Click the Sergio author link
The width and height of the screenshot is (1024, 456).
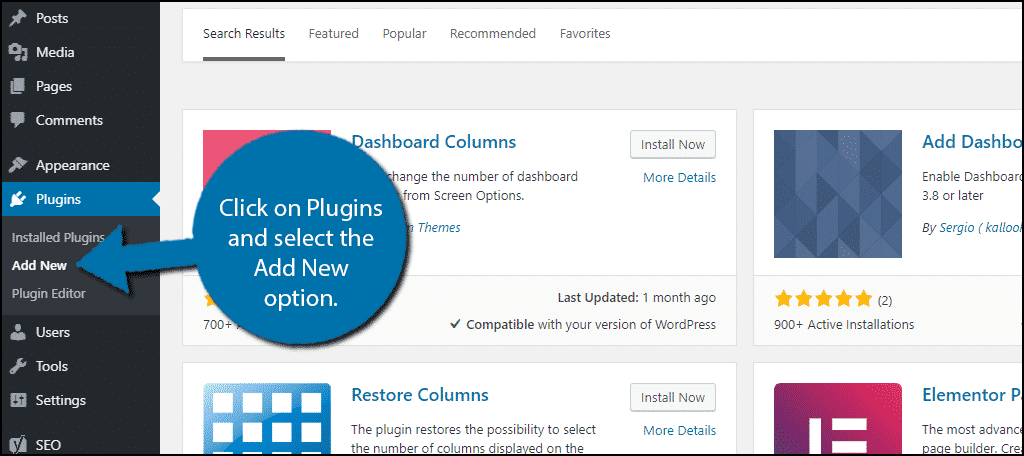pyautogui.click(x=982, y=227)
